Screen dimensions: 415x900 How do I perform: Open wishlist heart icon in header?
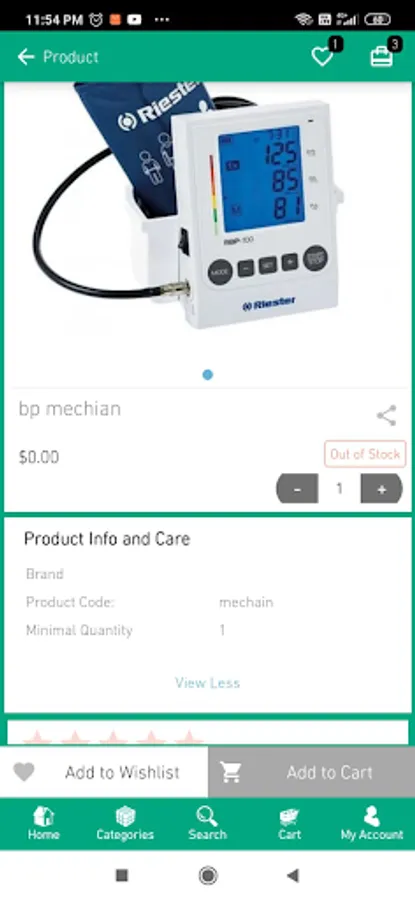click(x=323, y=56)
